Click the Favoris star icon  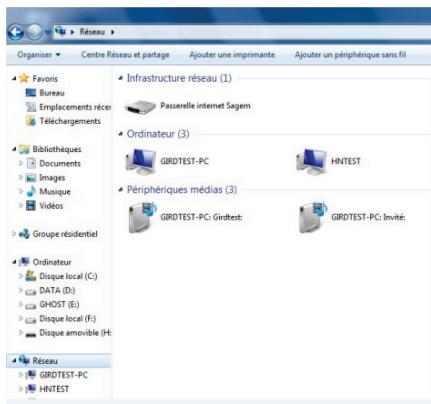point(24,78)
